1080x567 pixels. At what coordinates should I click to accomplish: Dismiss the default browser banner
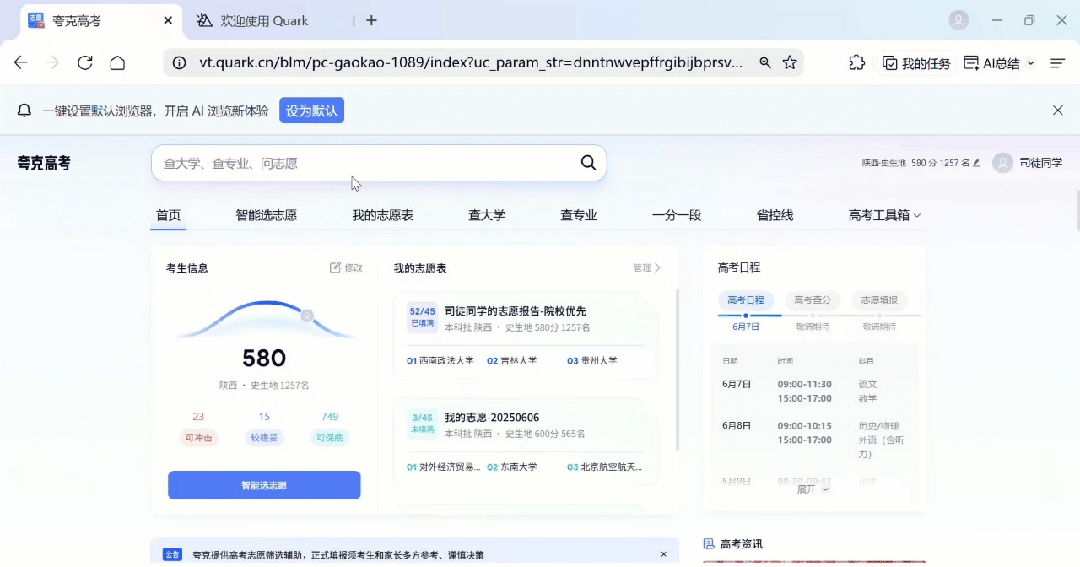click(x=1057, y=110)
